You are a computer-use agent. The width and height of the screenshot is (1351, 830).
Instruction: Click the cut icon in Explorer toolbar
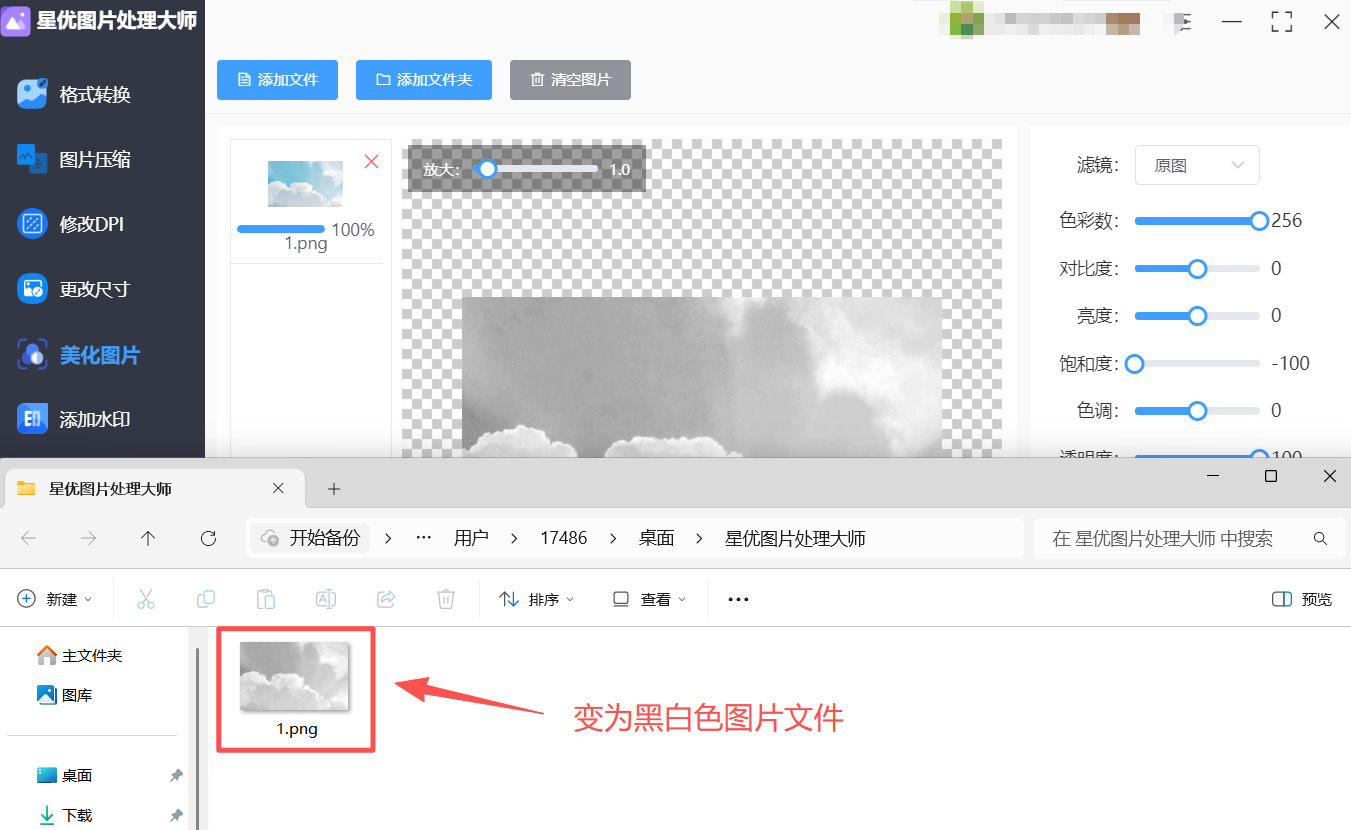(x=146, y=598)
